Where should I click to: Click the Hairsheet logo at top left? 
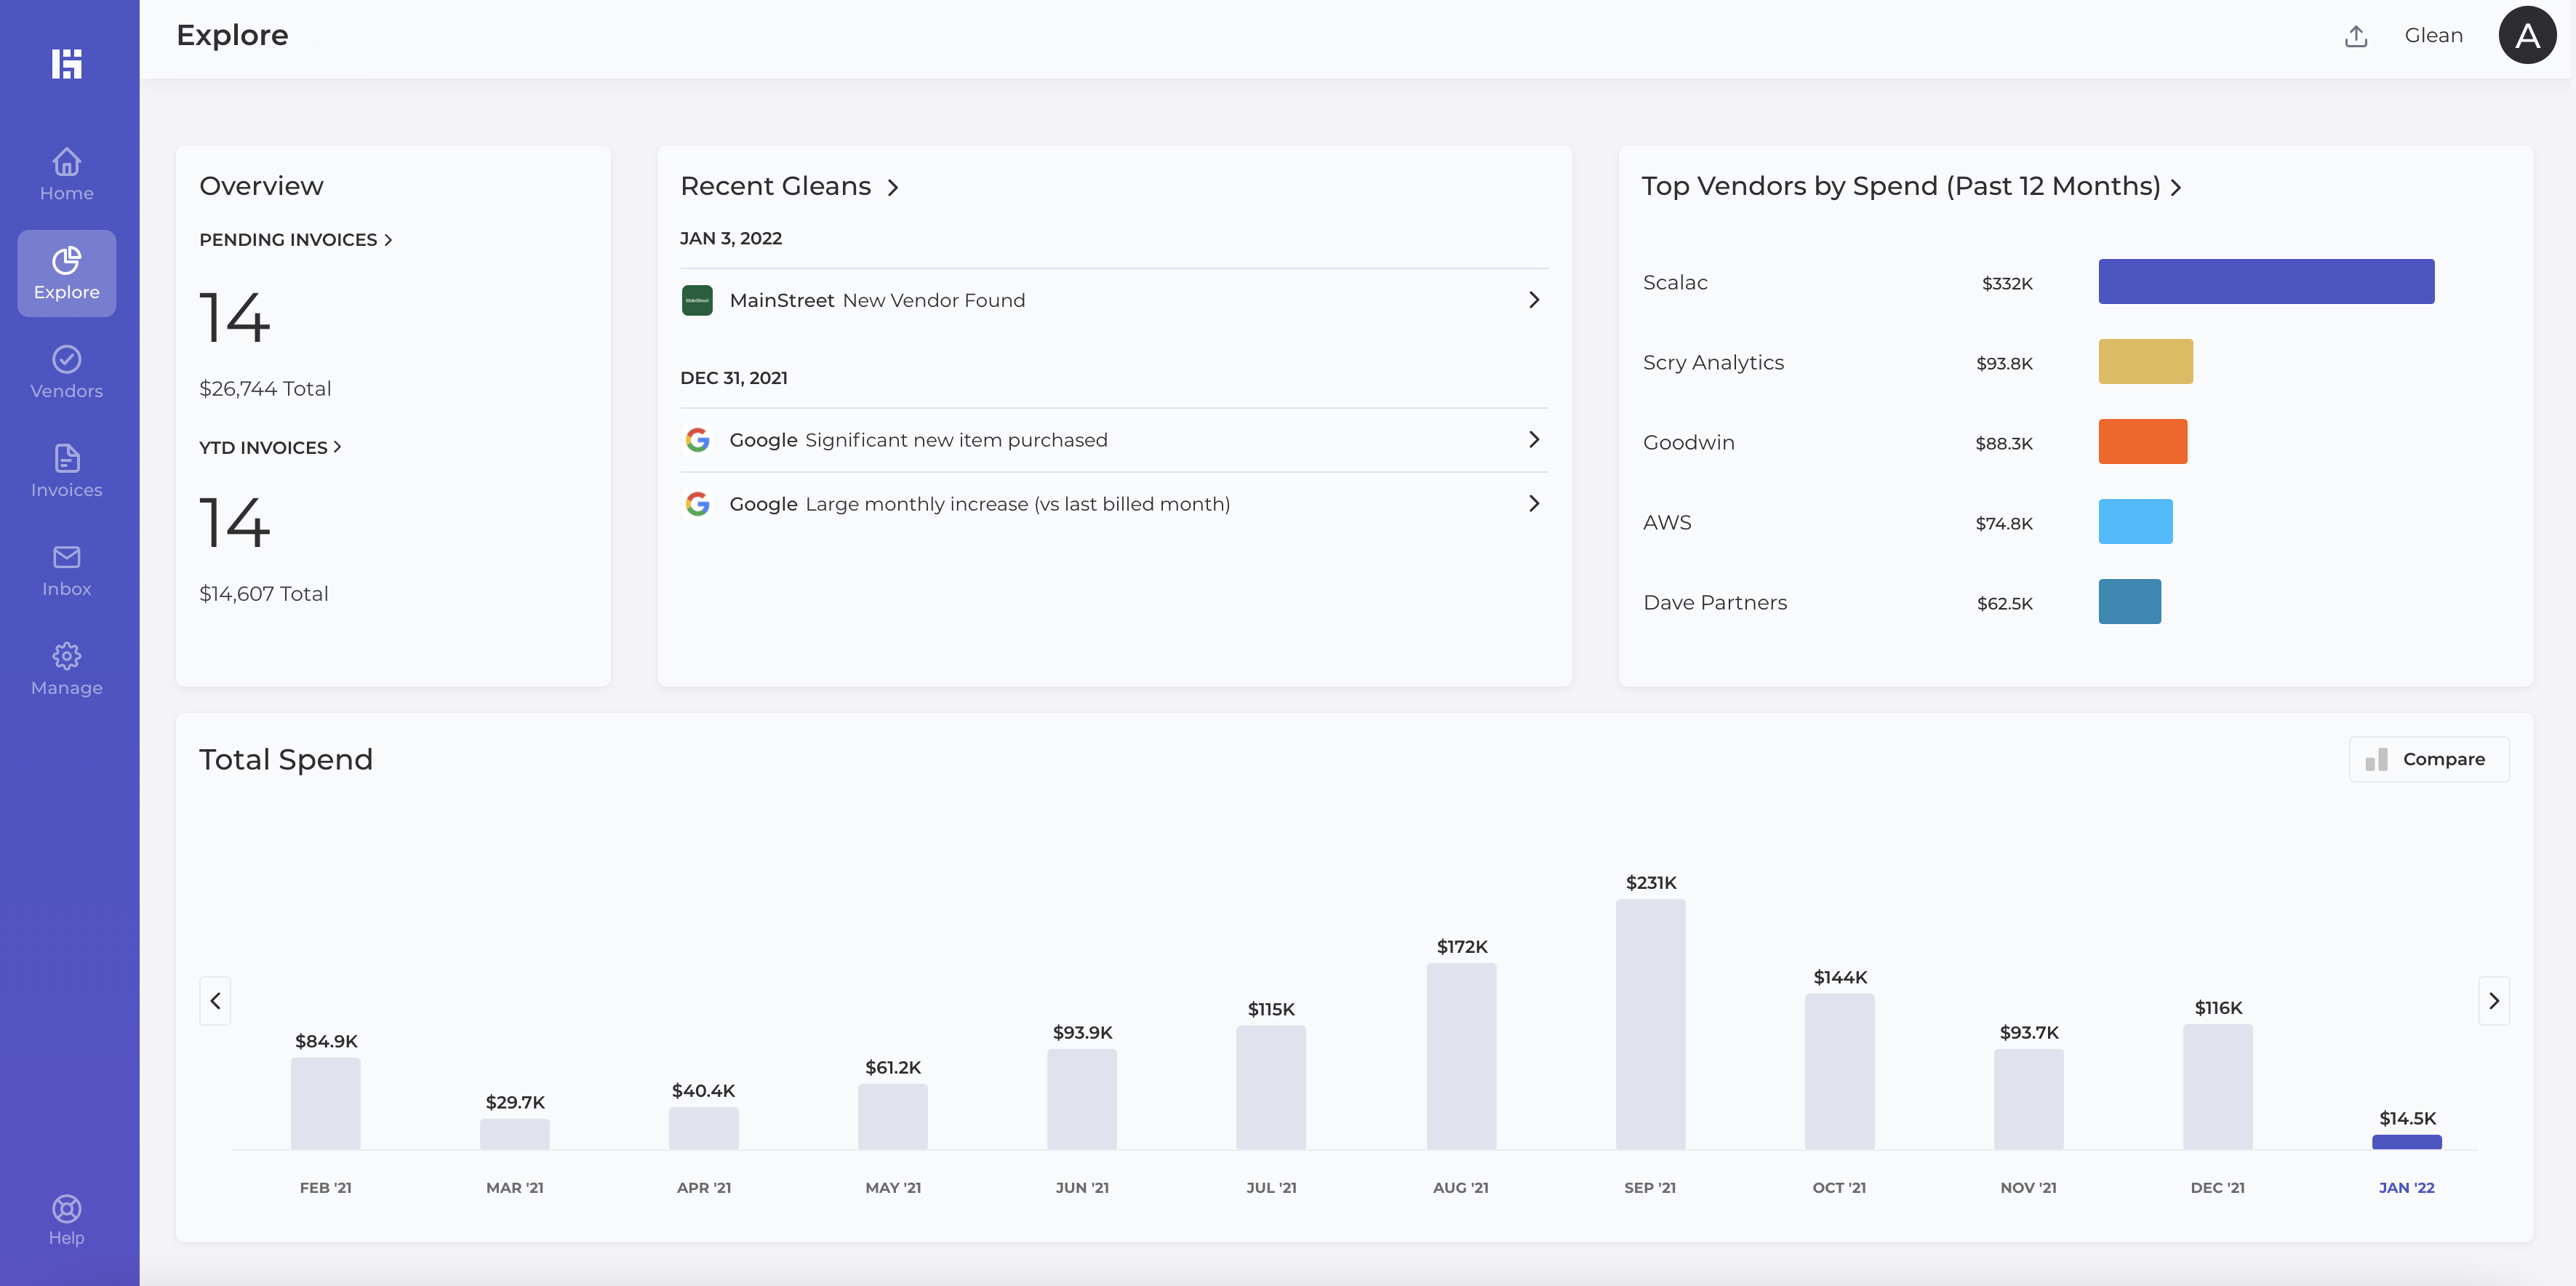66,63
